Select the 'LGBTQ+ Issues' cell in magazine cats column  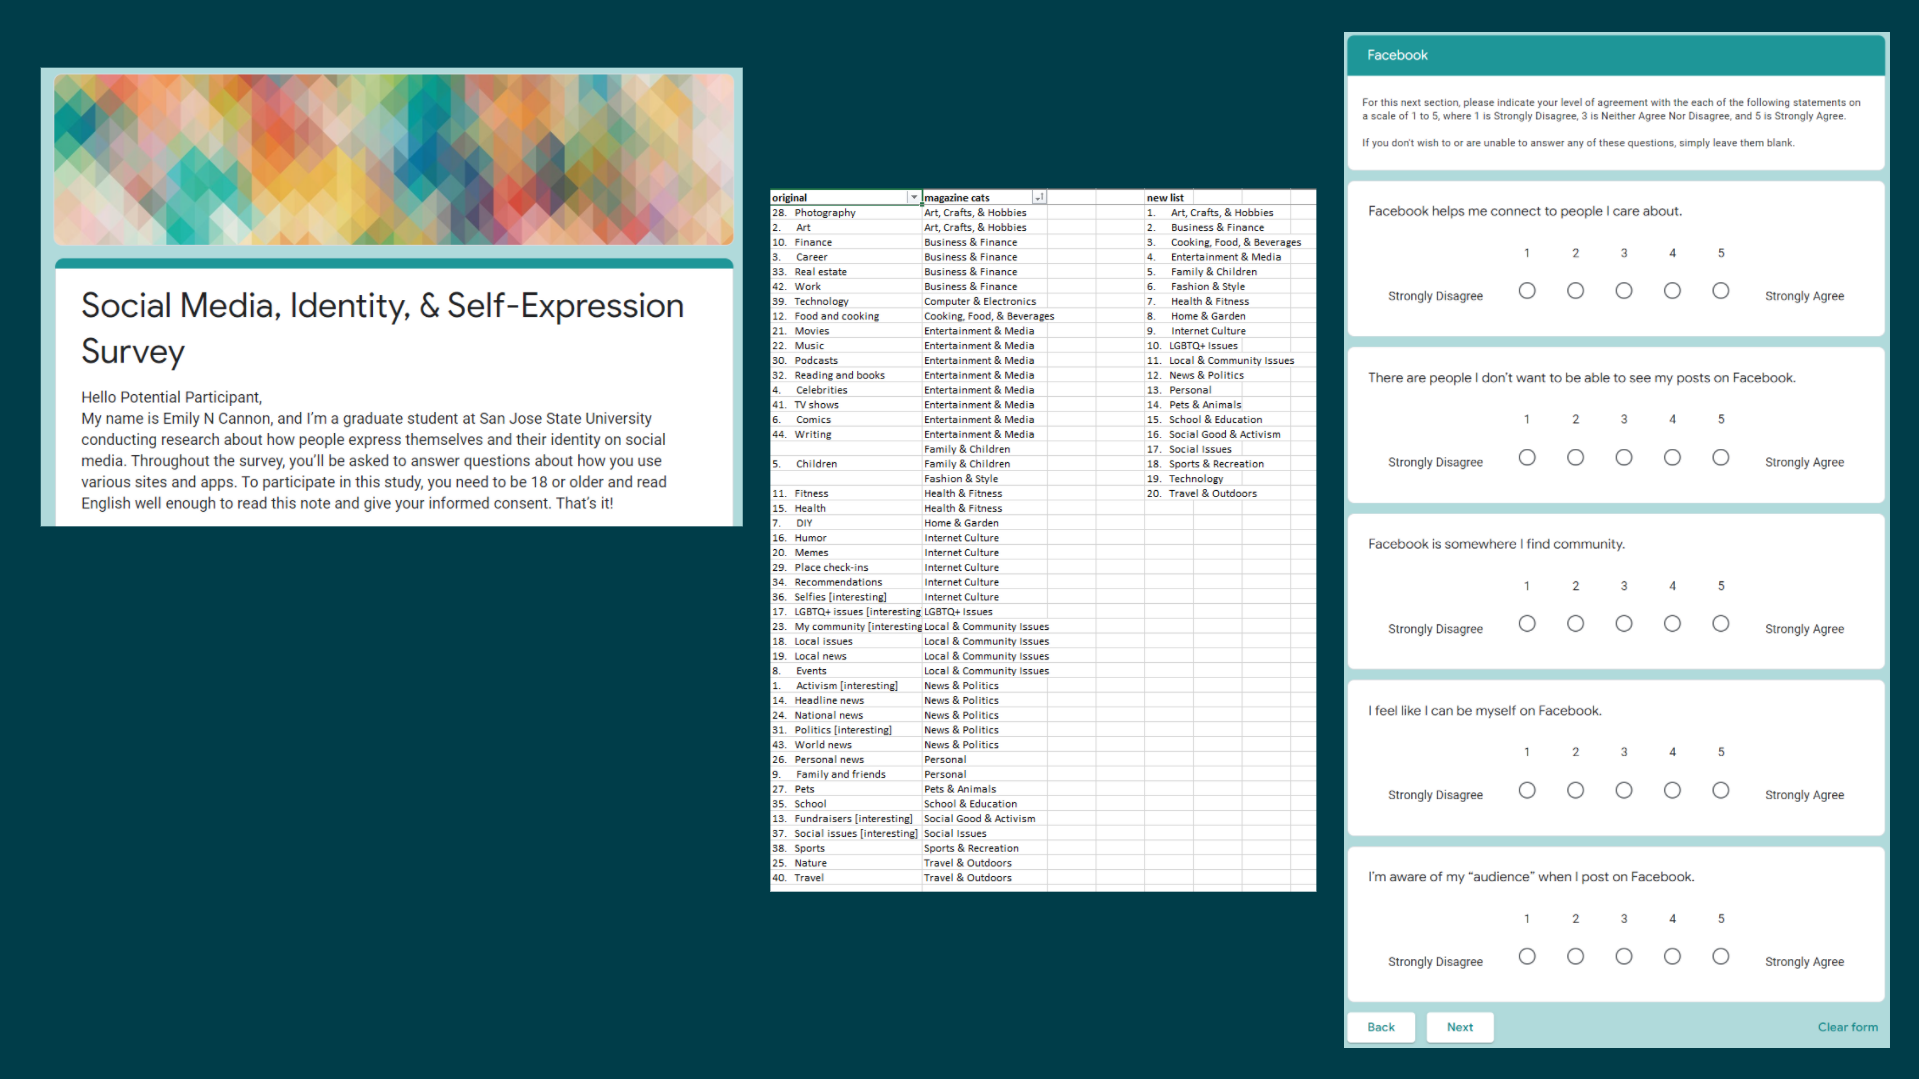[x=984, y=612]
